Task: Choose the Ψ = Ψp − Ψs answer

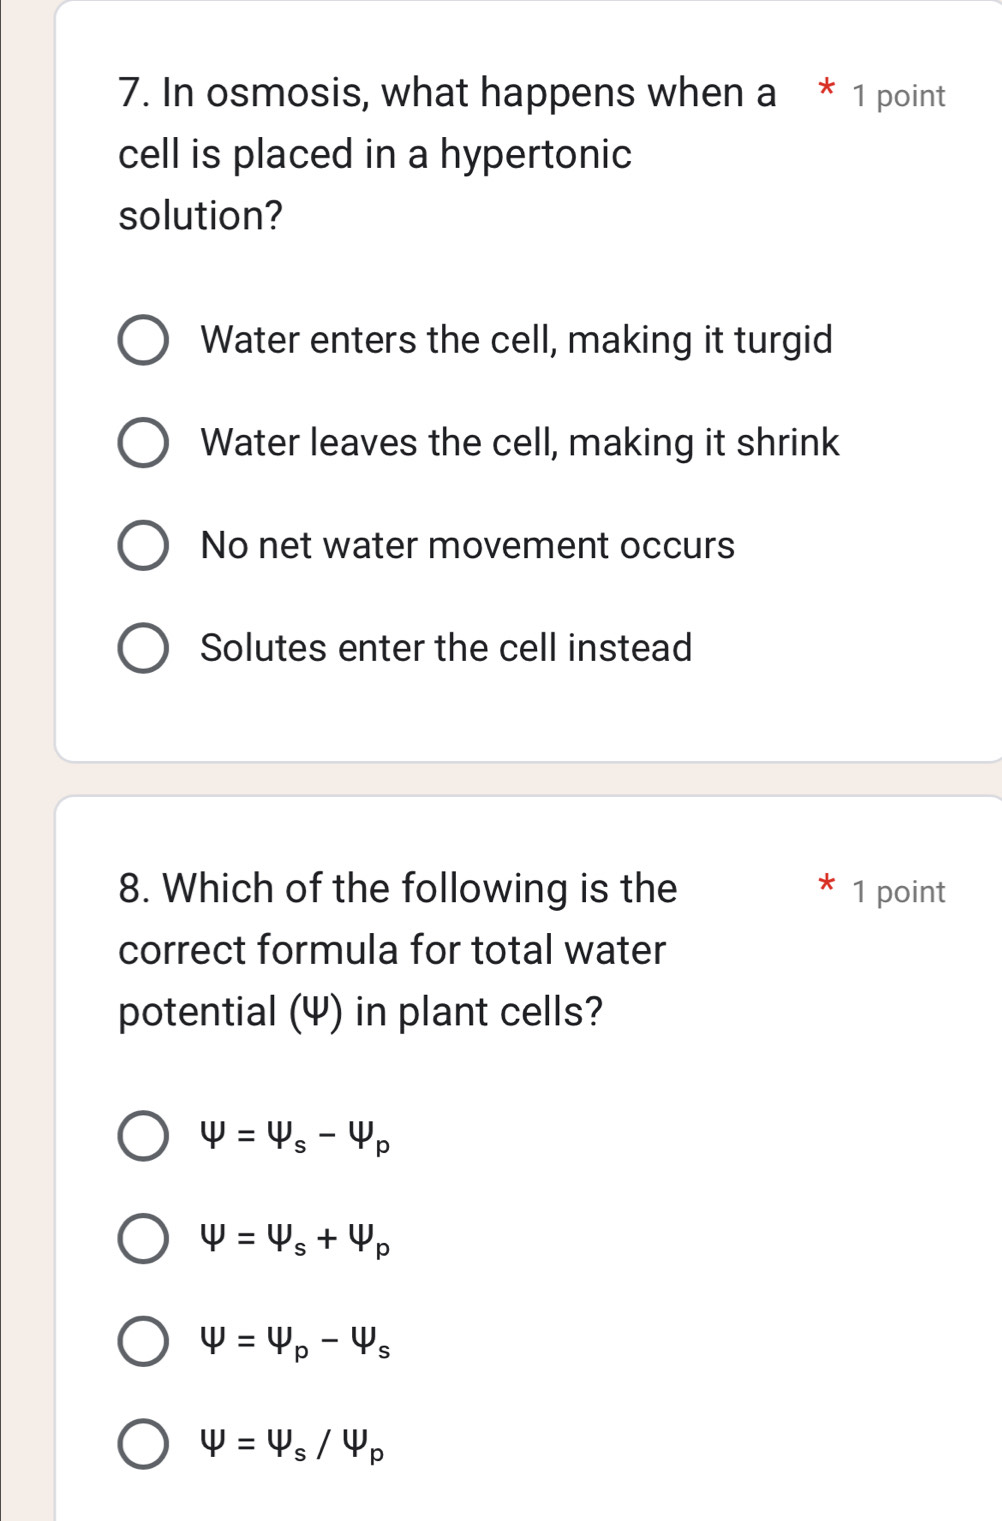Action: [x=143, y=1341]
